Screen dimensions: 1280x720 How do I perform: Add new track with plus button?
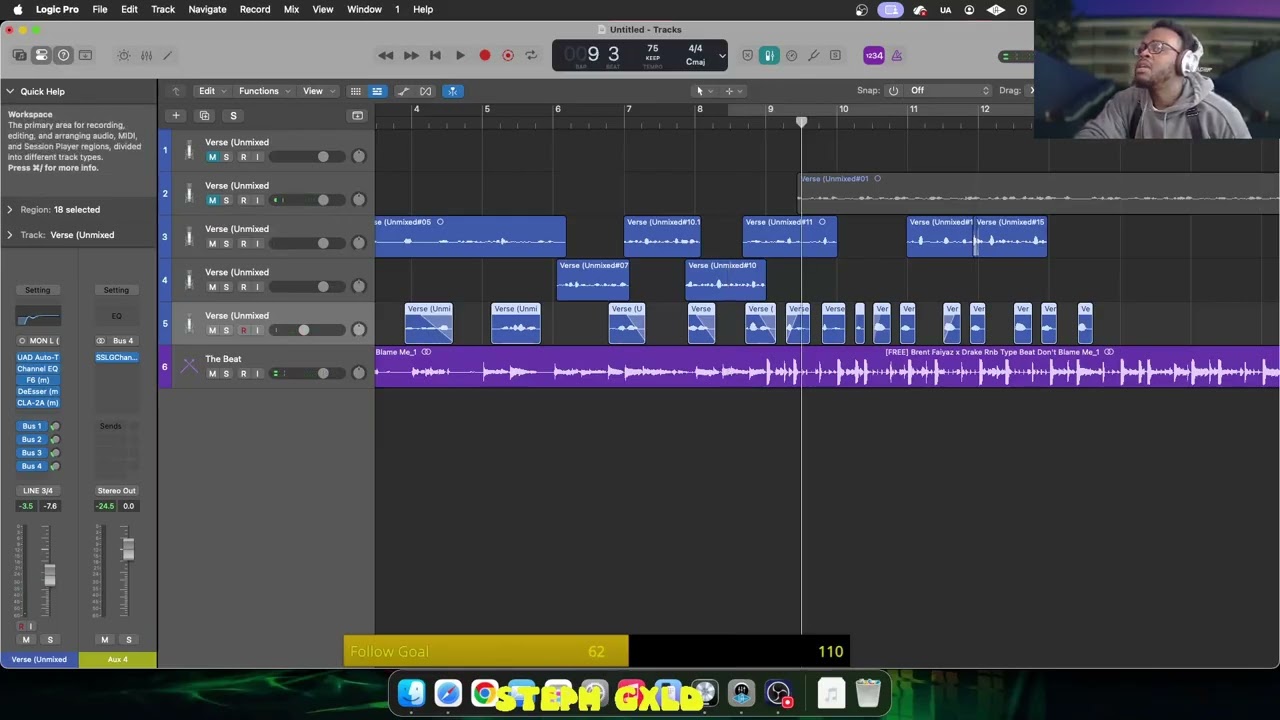pos(176,115)
